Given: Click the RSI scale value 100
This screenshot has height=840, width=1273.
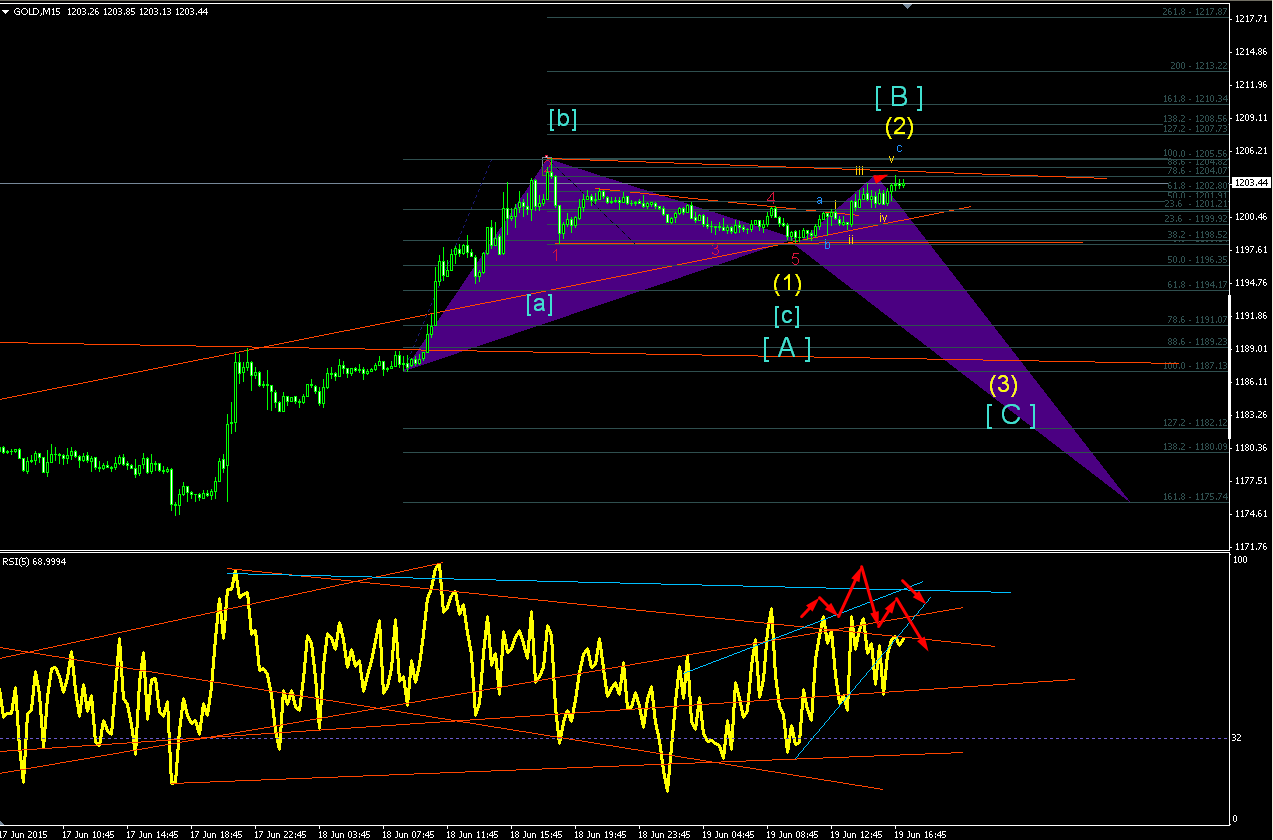Looking at the screenshot, I should click(1241, 559).
